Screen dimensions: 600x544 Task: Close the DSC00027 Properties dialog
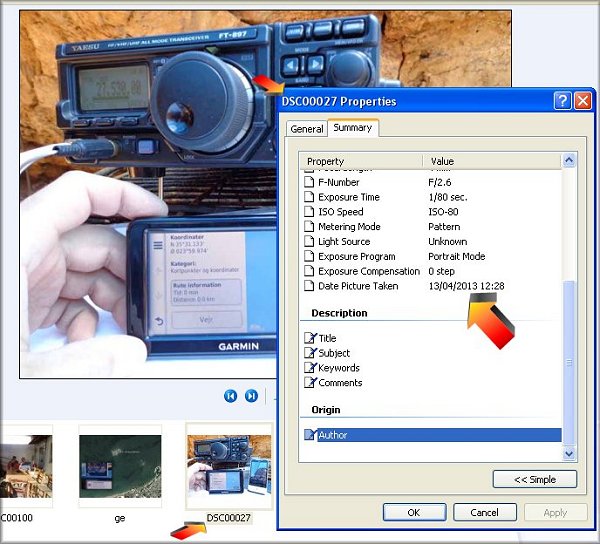tap(583, 101)
